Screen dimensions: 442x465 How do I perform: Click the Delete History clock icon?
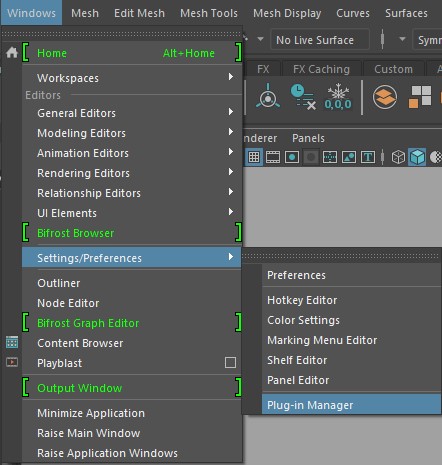tap(303, 97)
